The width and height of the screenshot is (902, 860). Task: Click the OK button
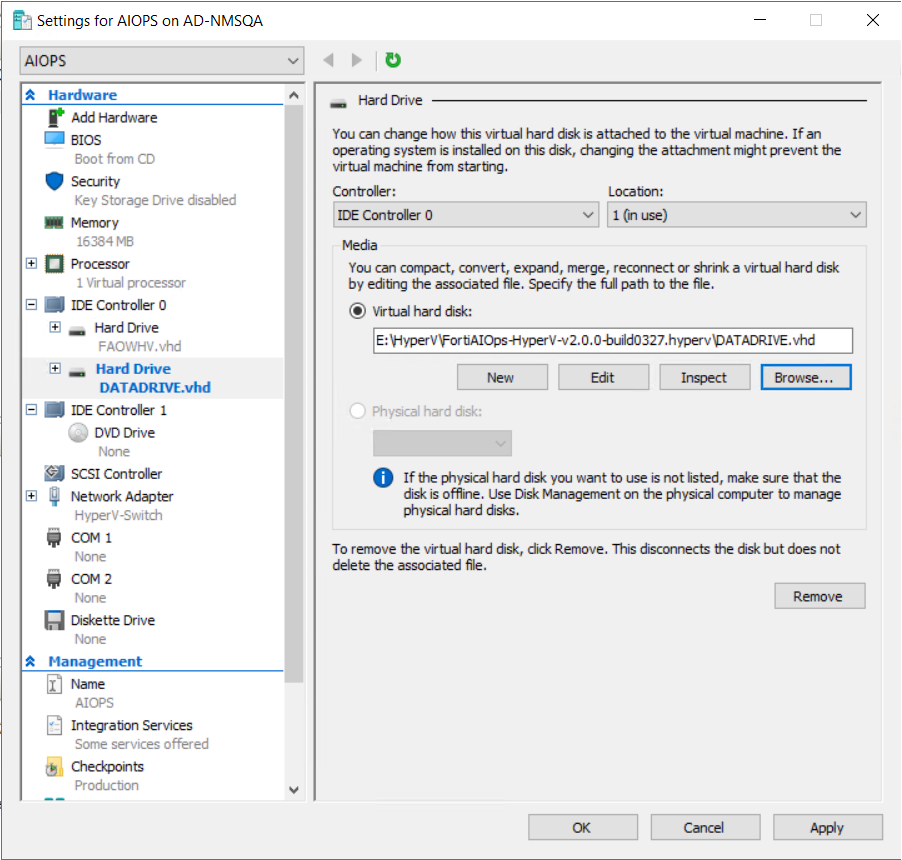click(583, 827)
